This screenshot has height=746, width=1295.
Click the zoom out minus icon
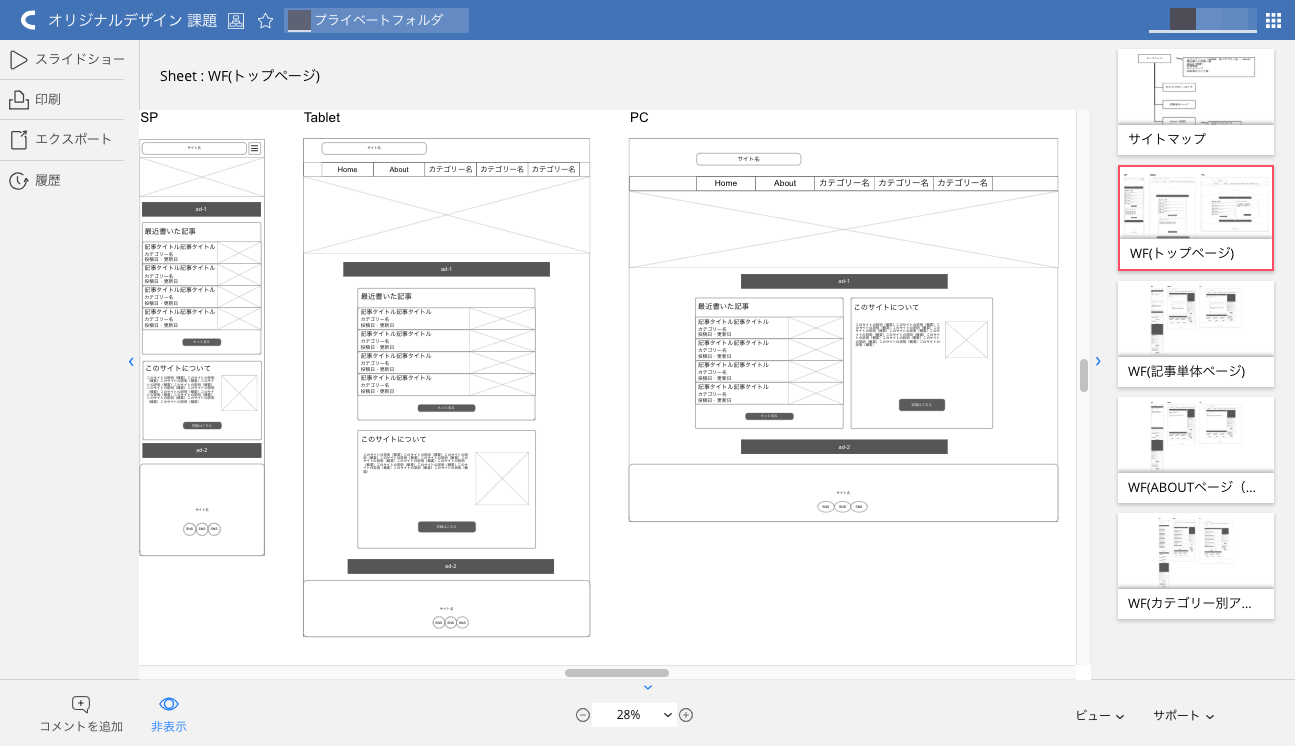coord(583,715)
